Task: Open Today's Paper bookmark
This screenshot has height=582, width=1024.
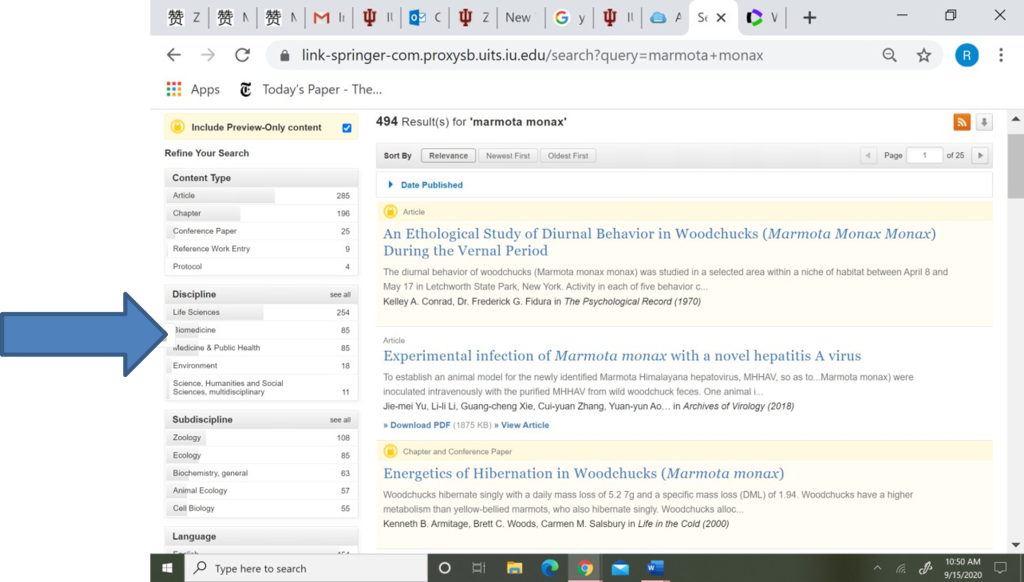Action: point(310,89)
